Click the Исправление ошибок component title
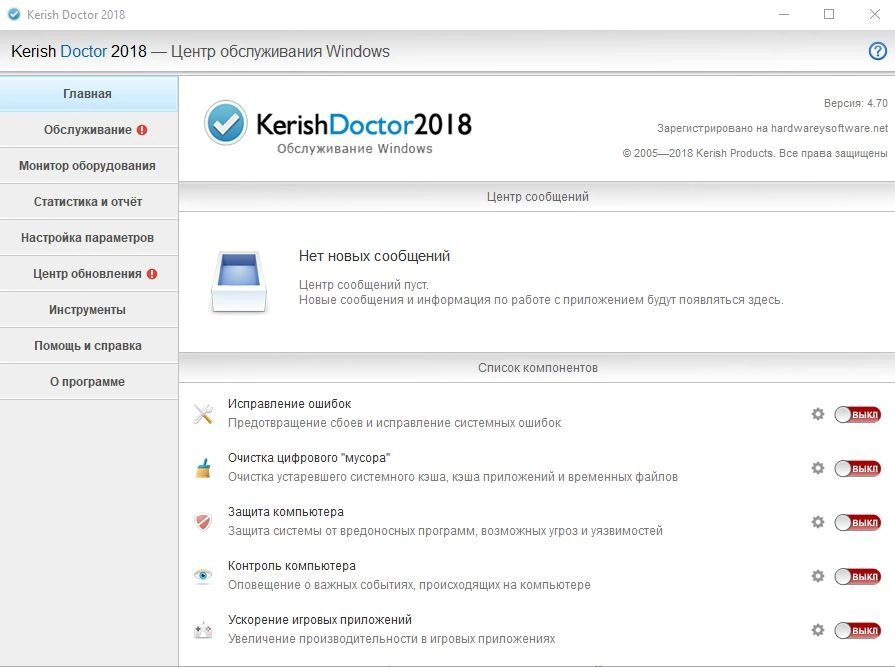 coord(289,404)
